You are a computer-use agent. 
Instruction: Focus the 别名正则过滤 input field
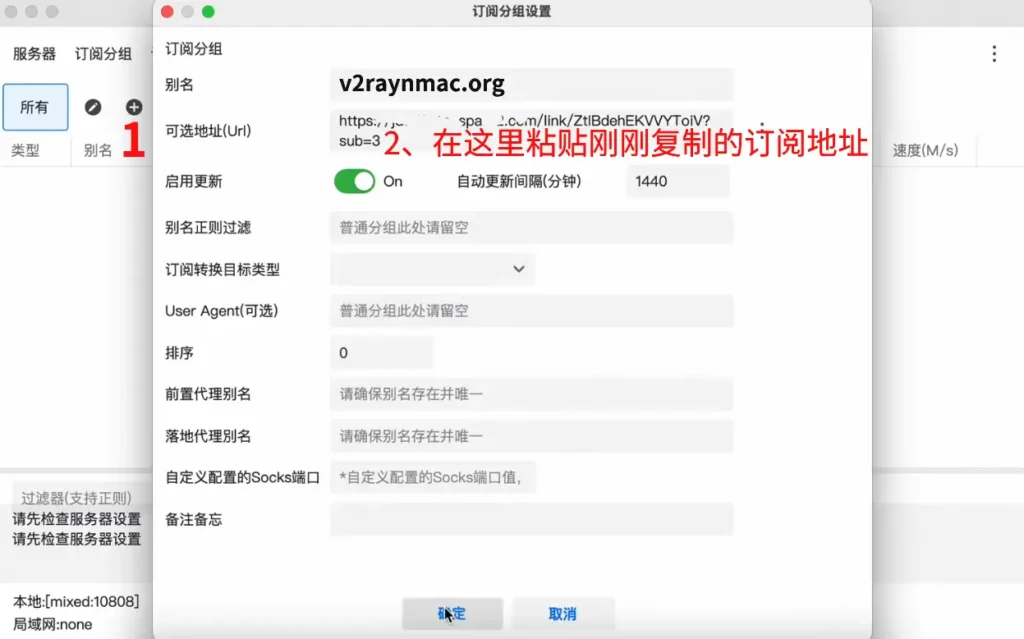click(x=531, y=228)
